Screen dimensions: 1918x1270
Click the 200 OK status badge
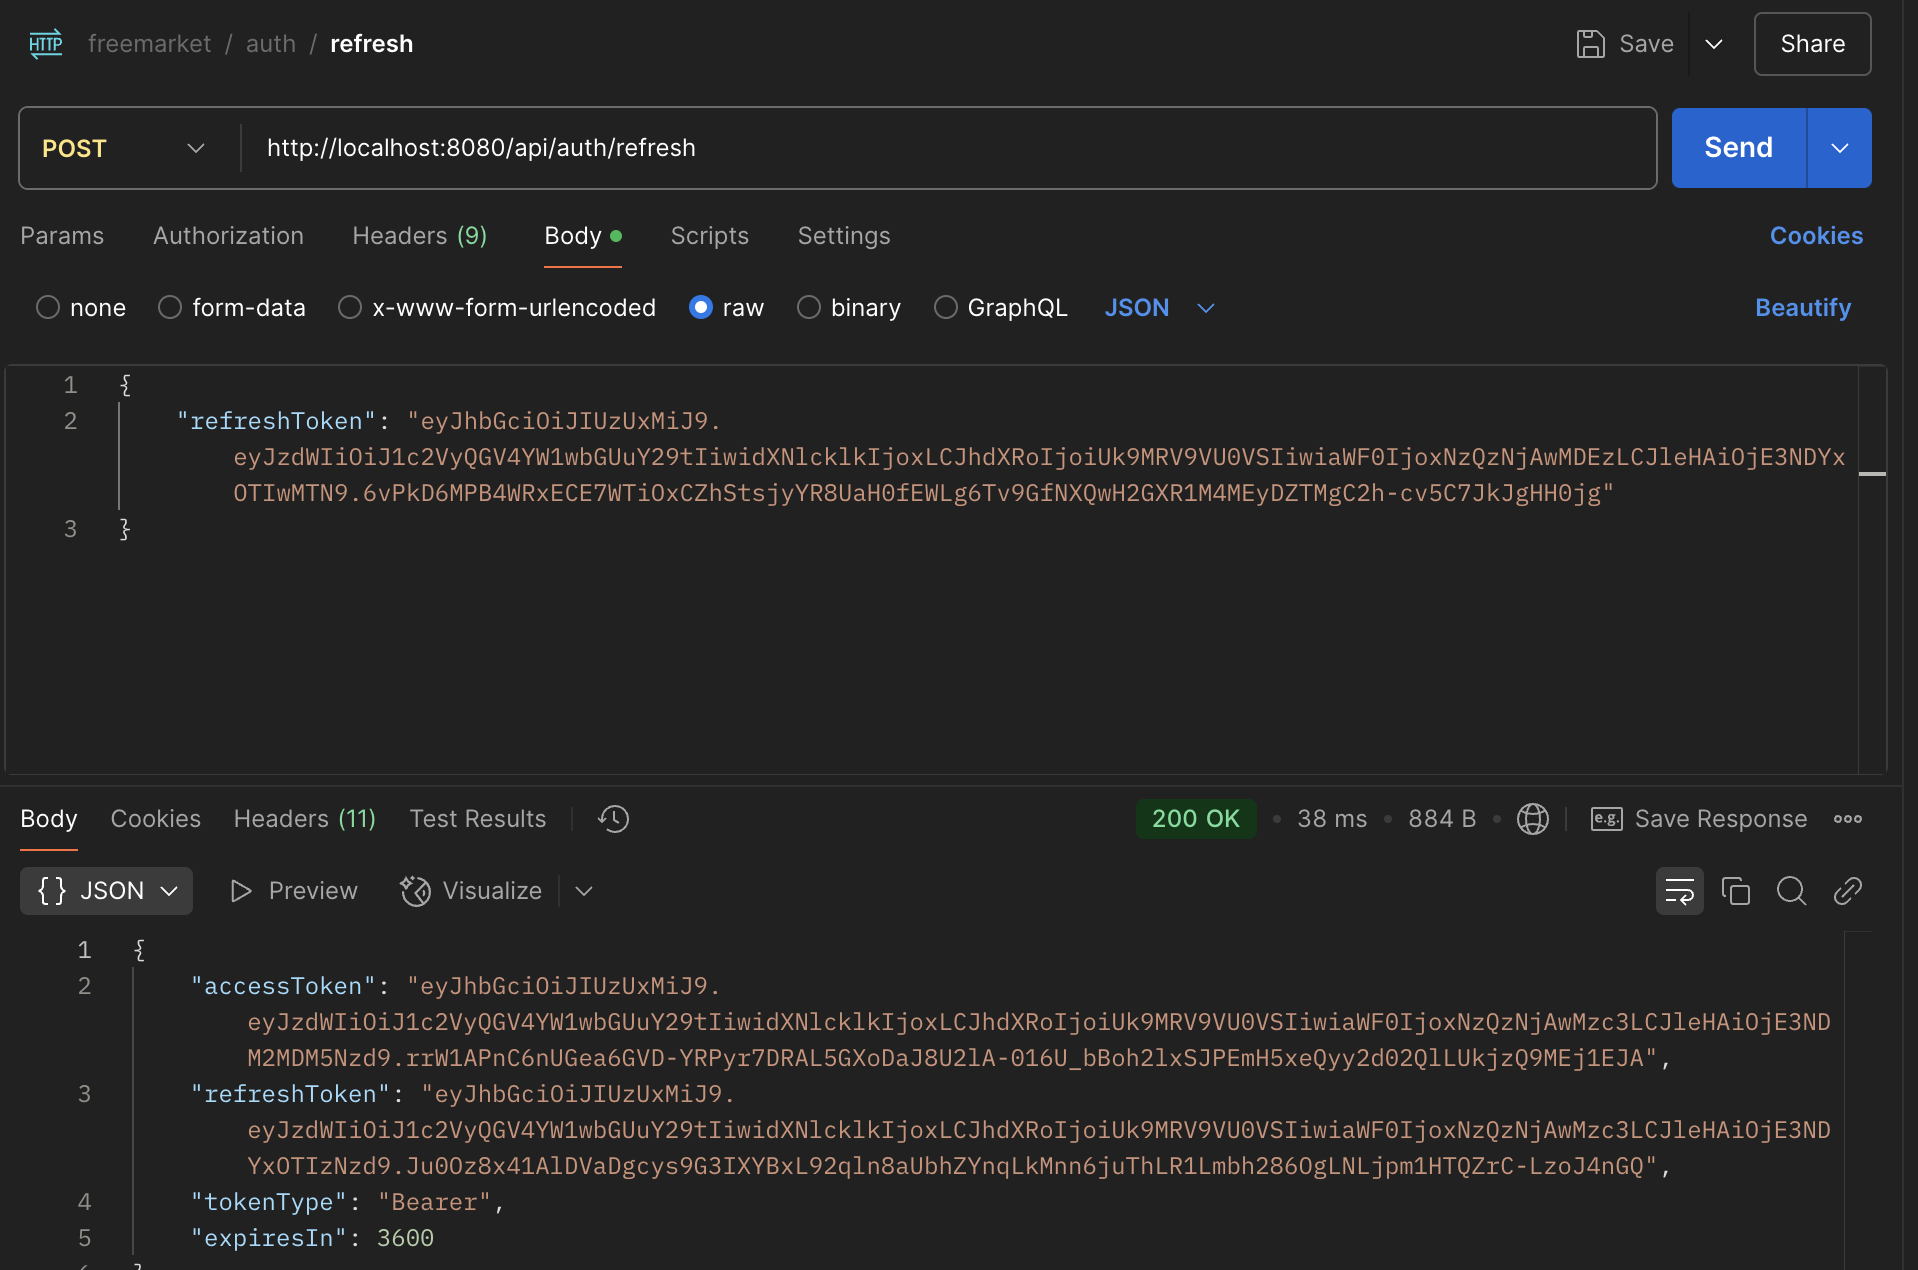(1196, 819)
